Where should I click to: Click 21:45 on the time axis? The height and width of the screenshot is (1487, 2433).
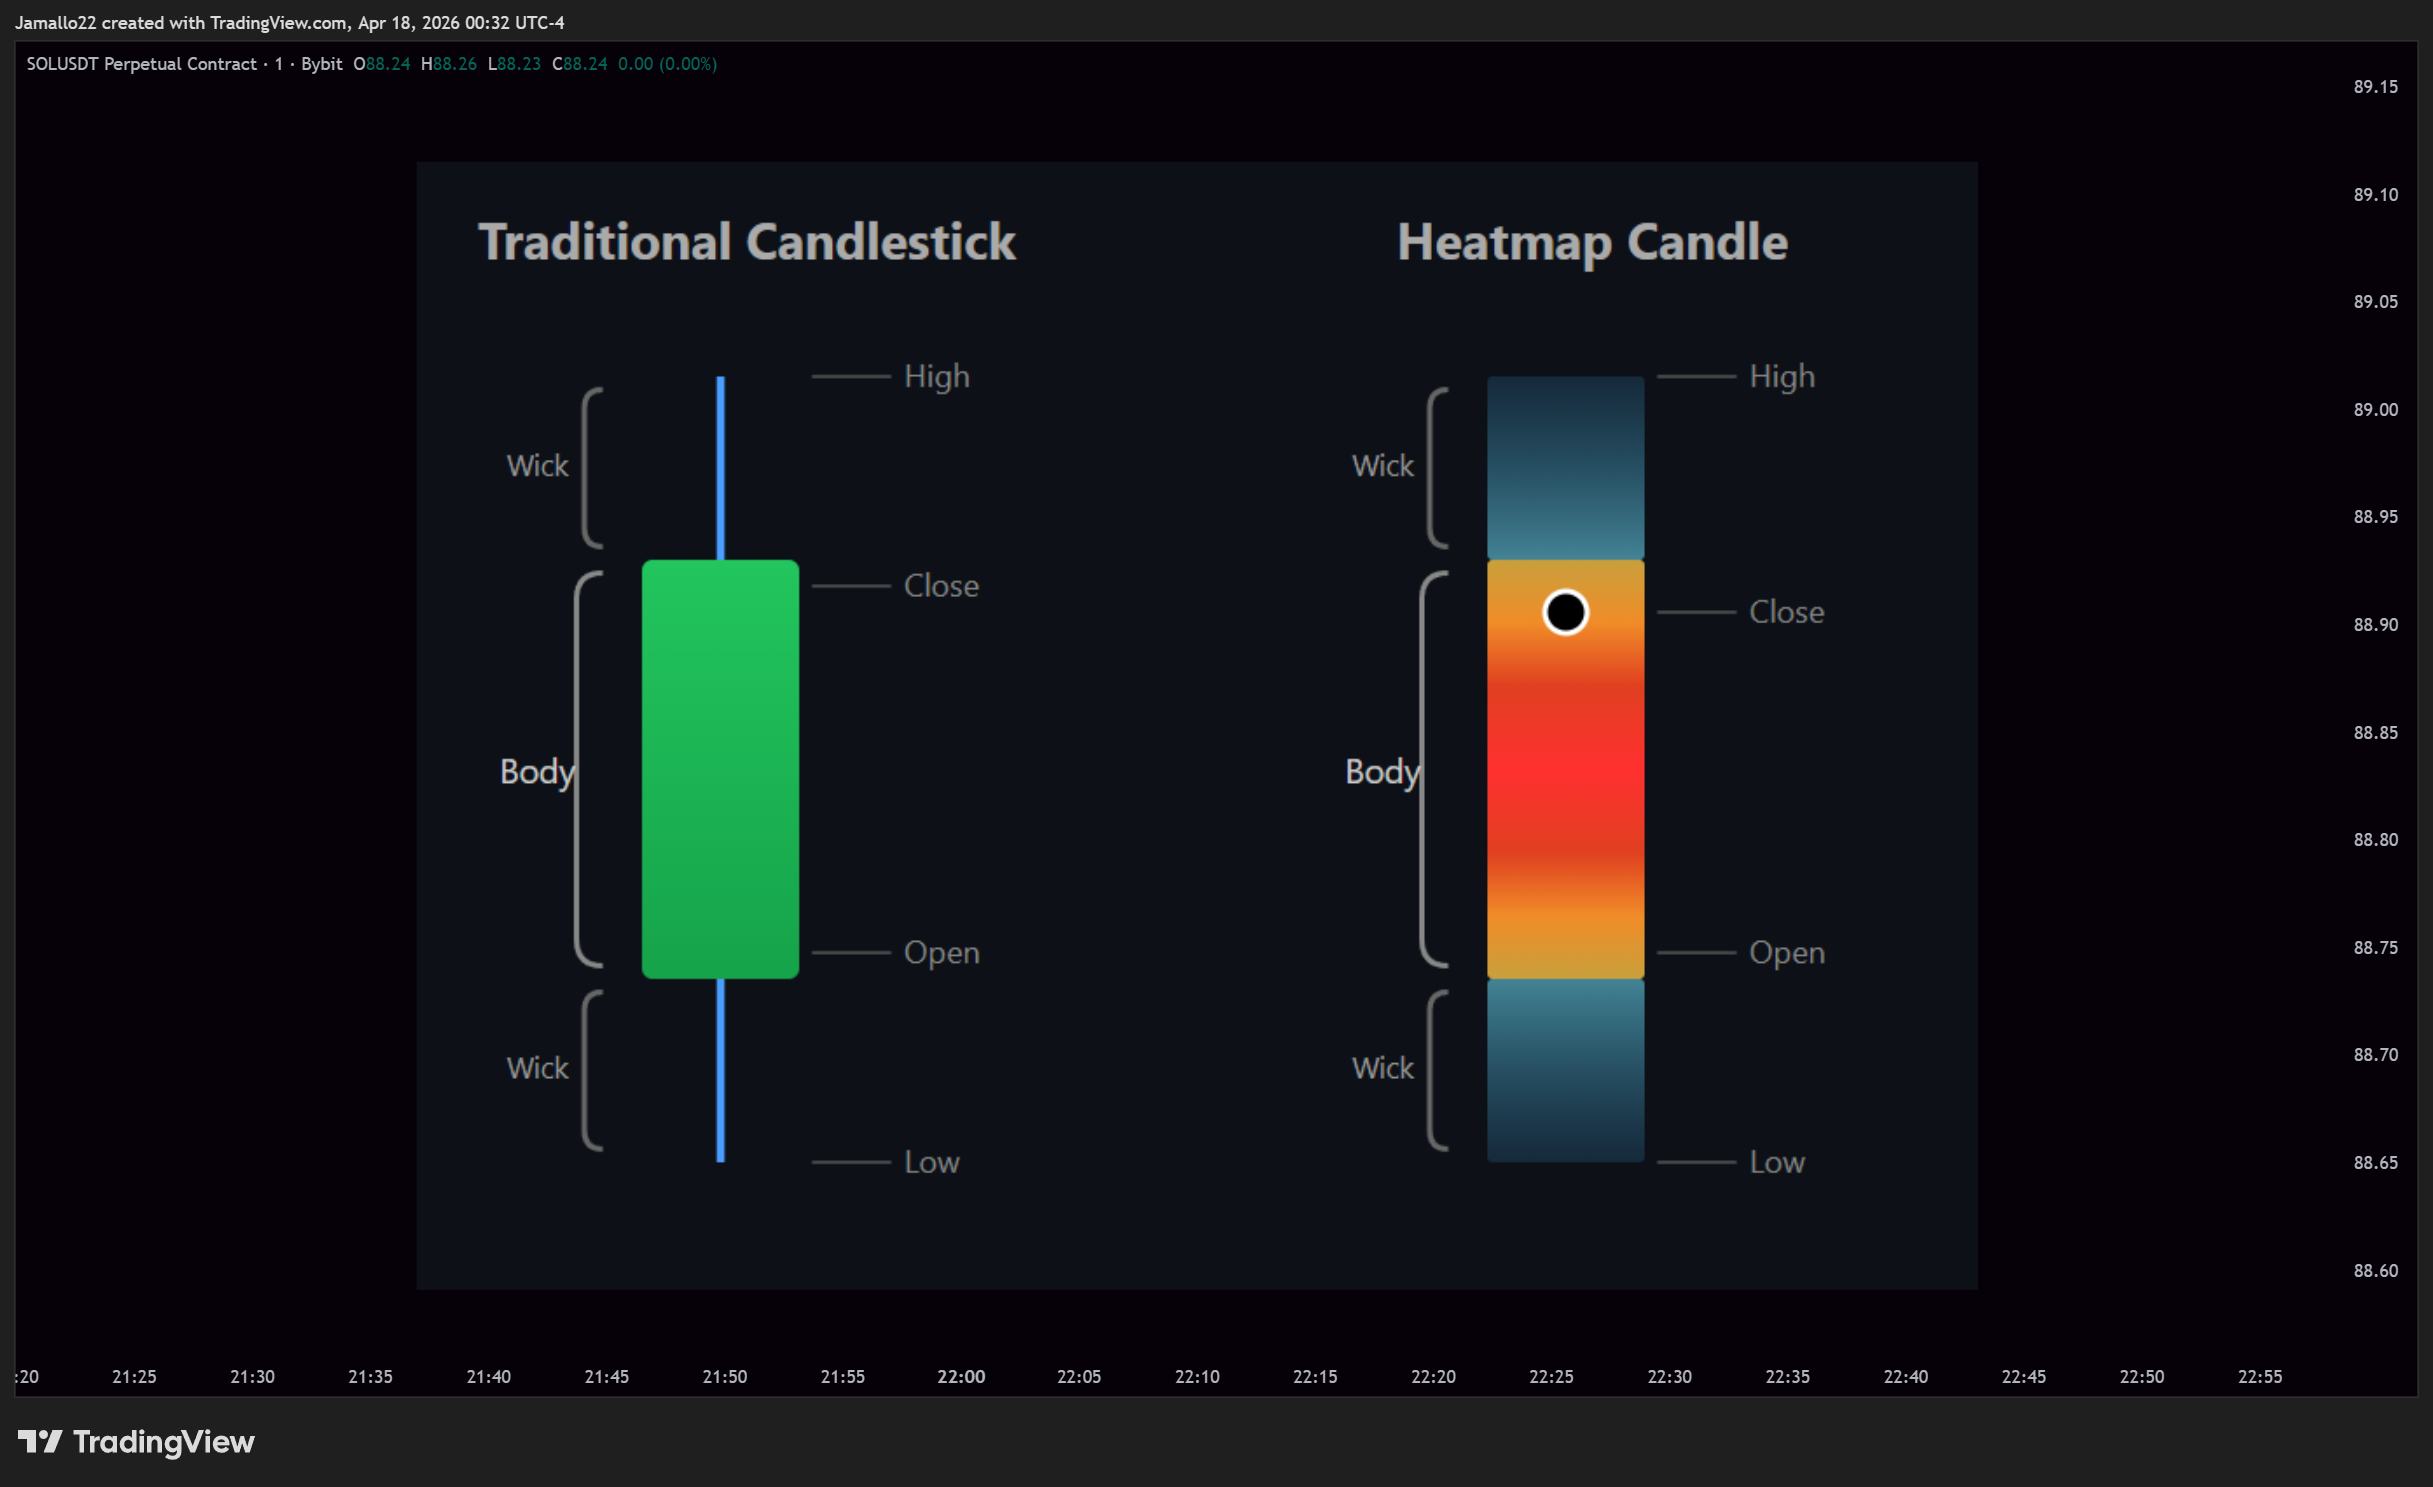[x=606, y=1377]
